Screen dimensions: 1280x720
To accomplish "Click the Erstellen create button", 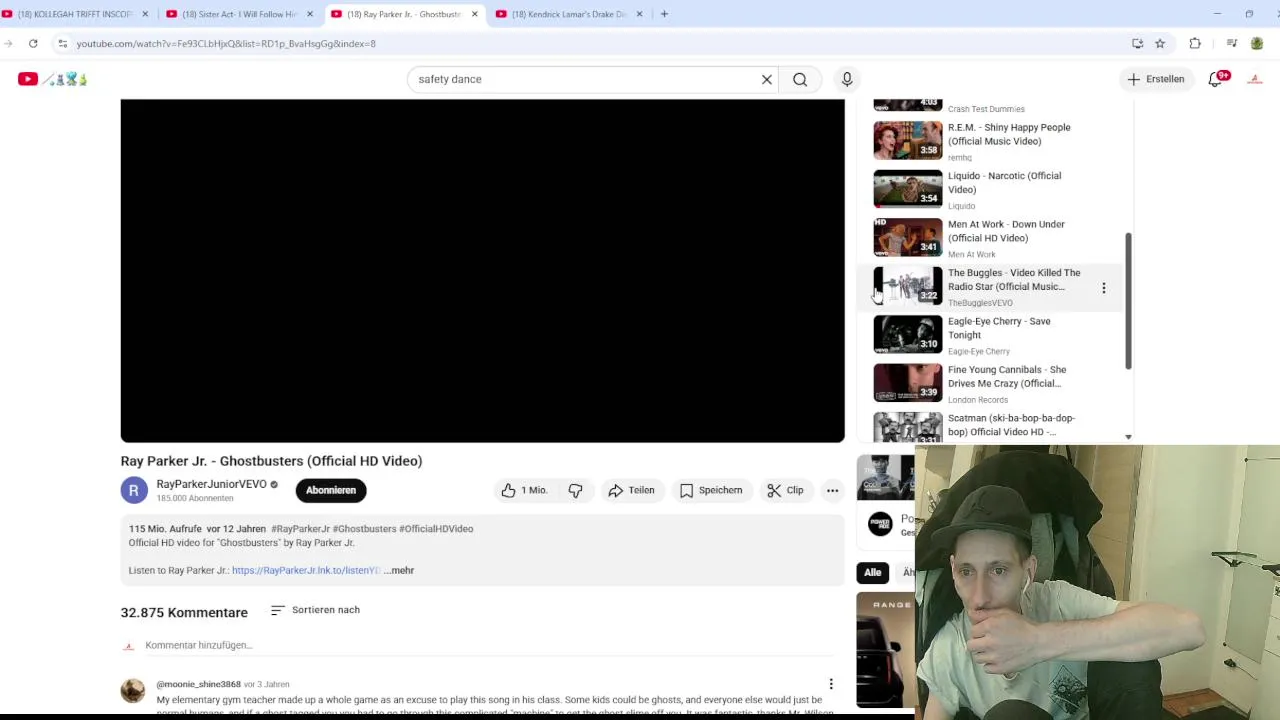I will (x=1155, y=79).
